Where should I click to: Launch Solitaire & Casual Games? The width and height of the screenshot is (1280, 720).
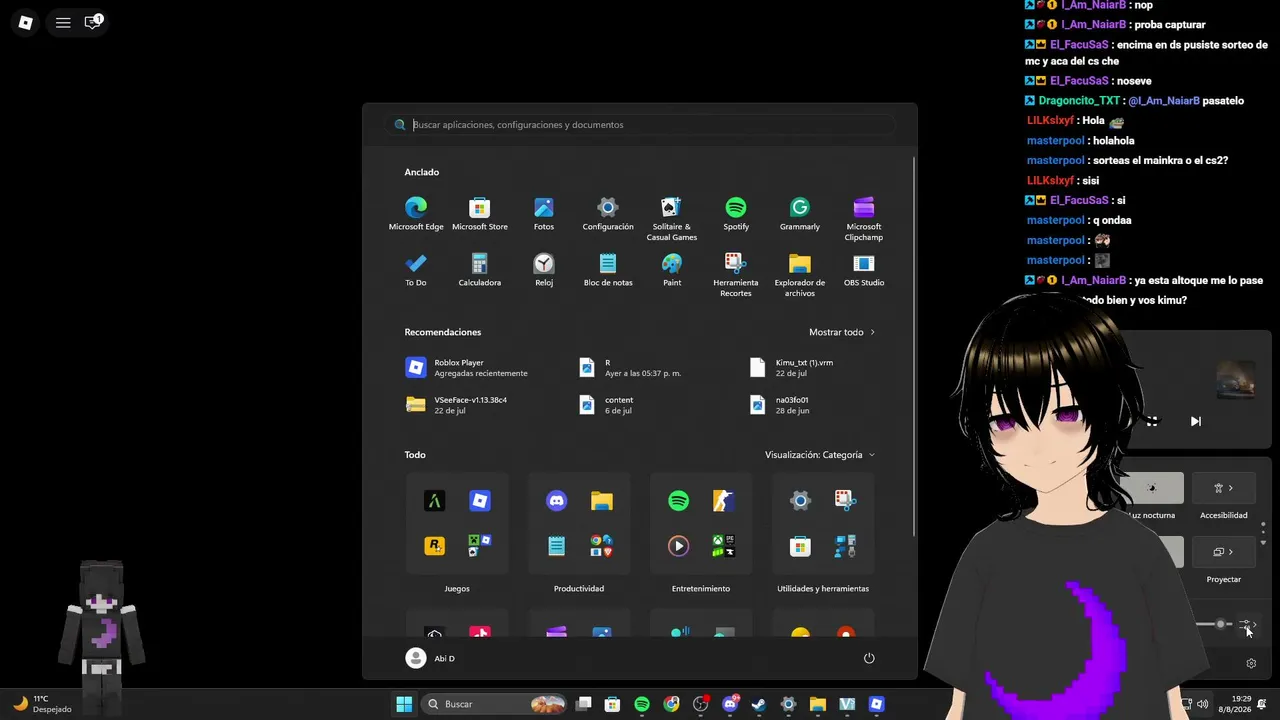point(672,219)
